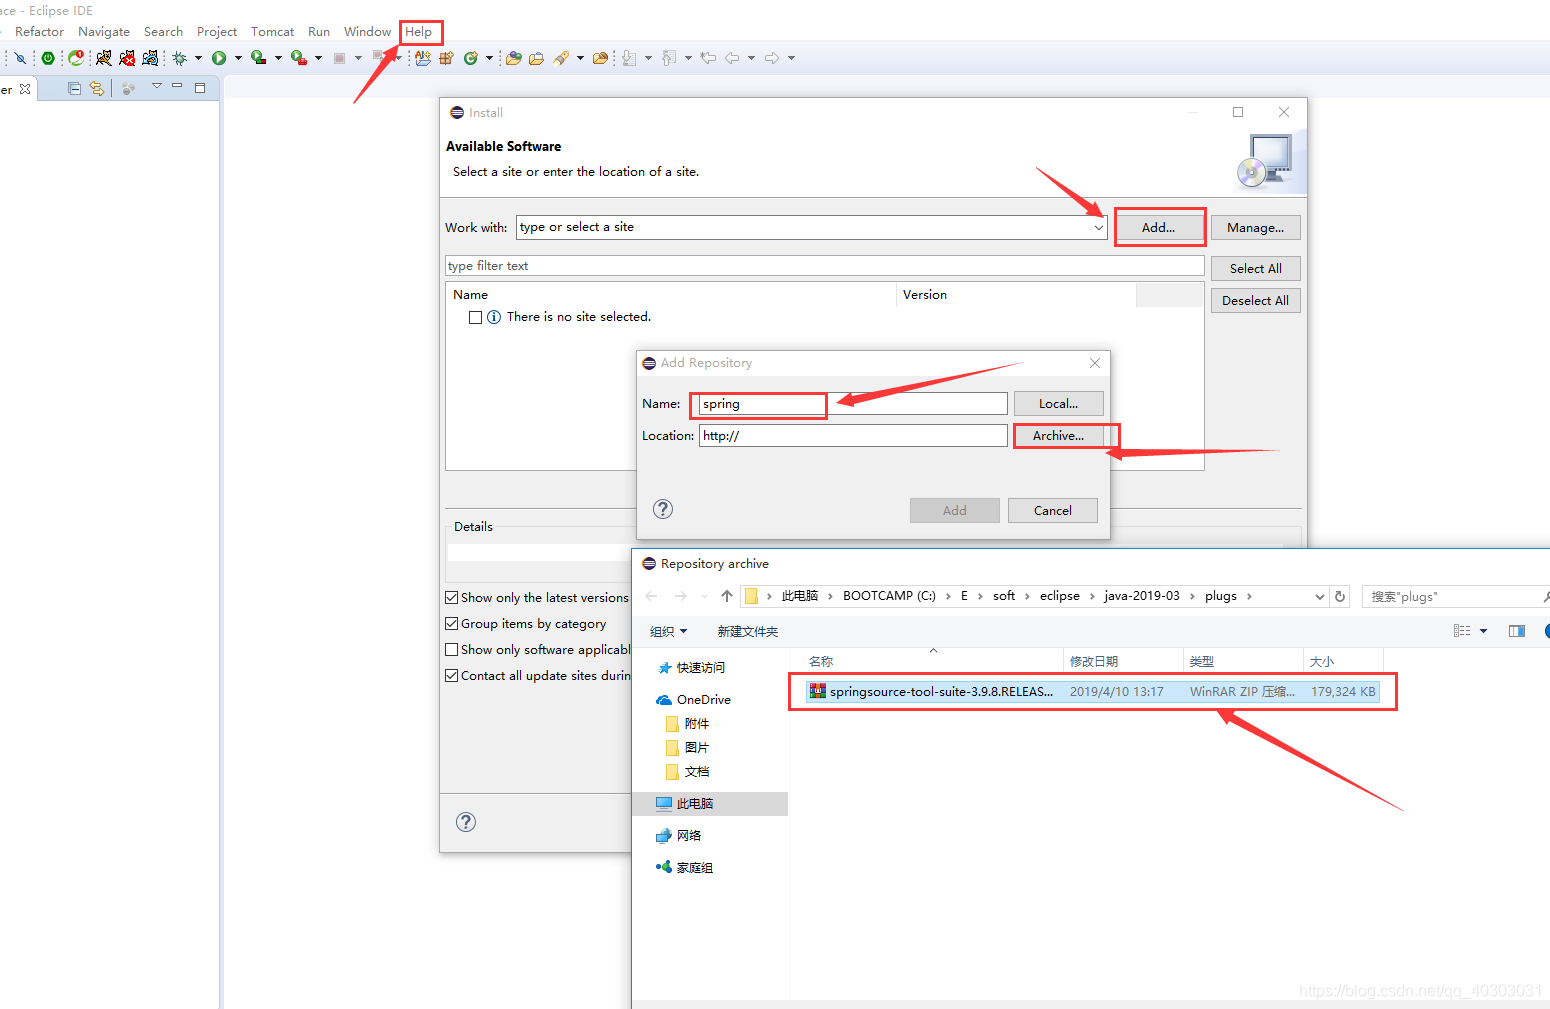Toggle 'Show only software applicable' checkbox

tap(452, 649)
